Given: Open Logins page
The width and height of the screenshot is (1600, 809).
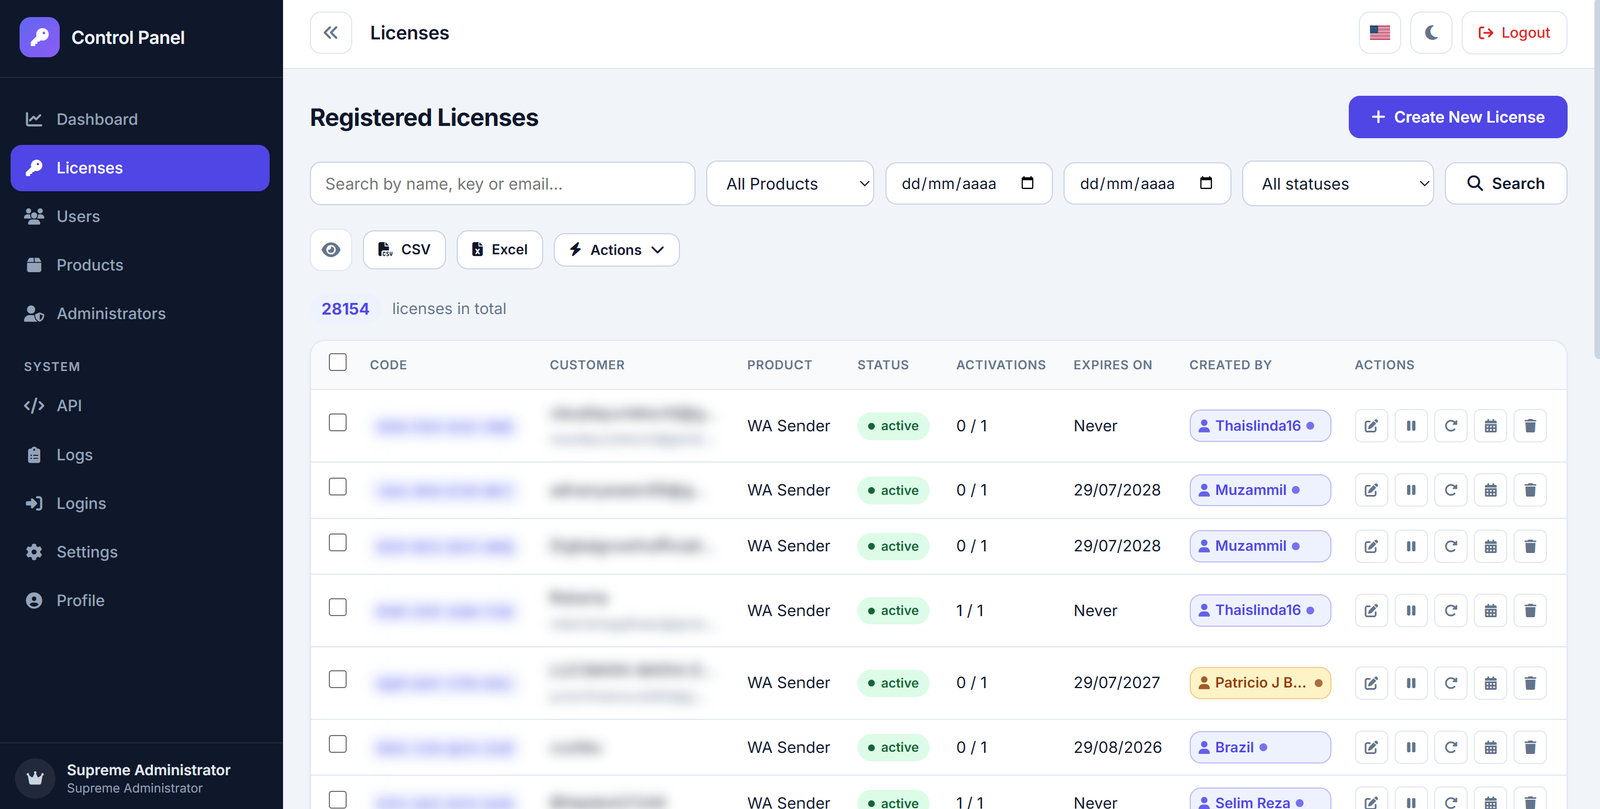Looking at the screenshot, I should click(140, 504).
